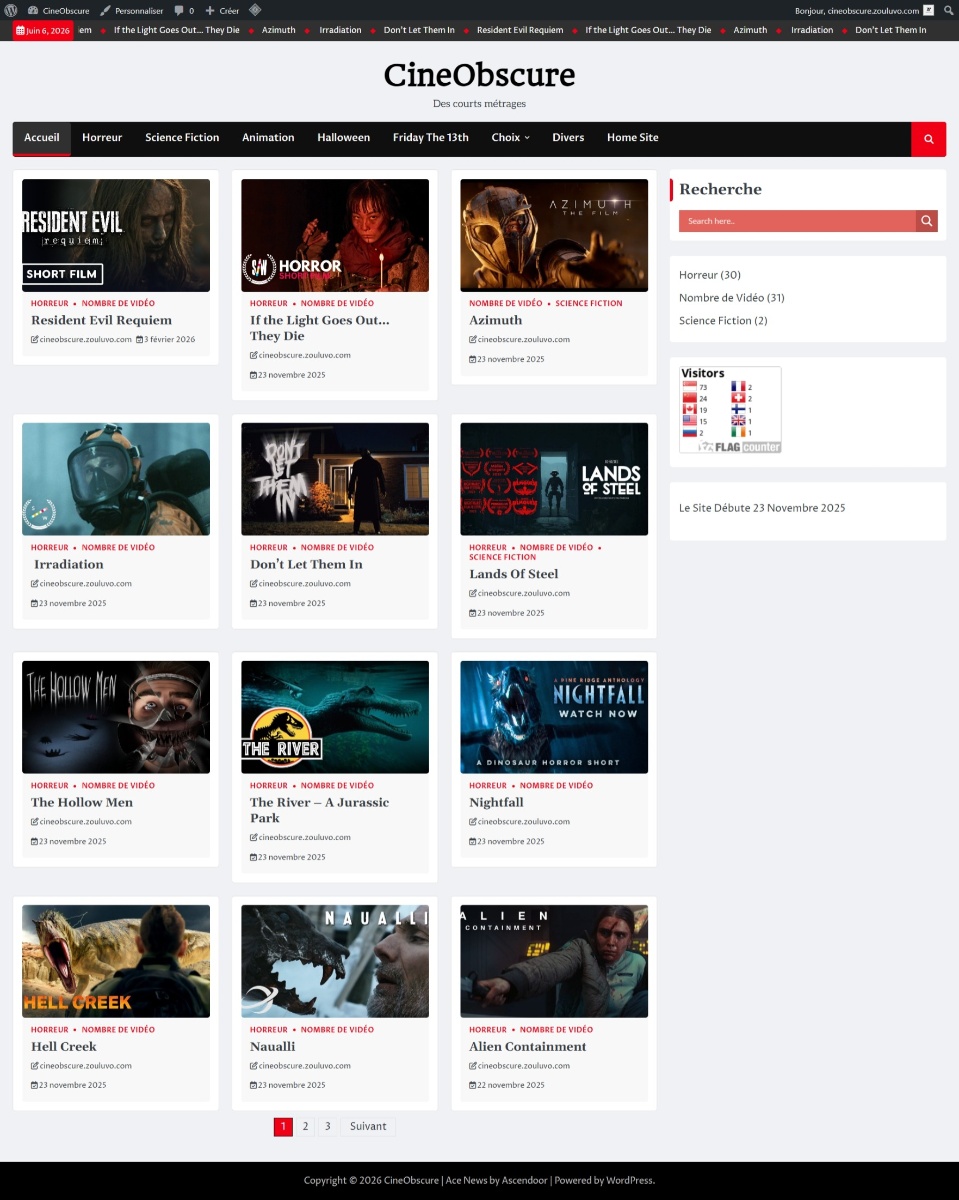
Task: Click the Don't Let Them In post title
Action: pyautogui.click(x=306, y=565)
